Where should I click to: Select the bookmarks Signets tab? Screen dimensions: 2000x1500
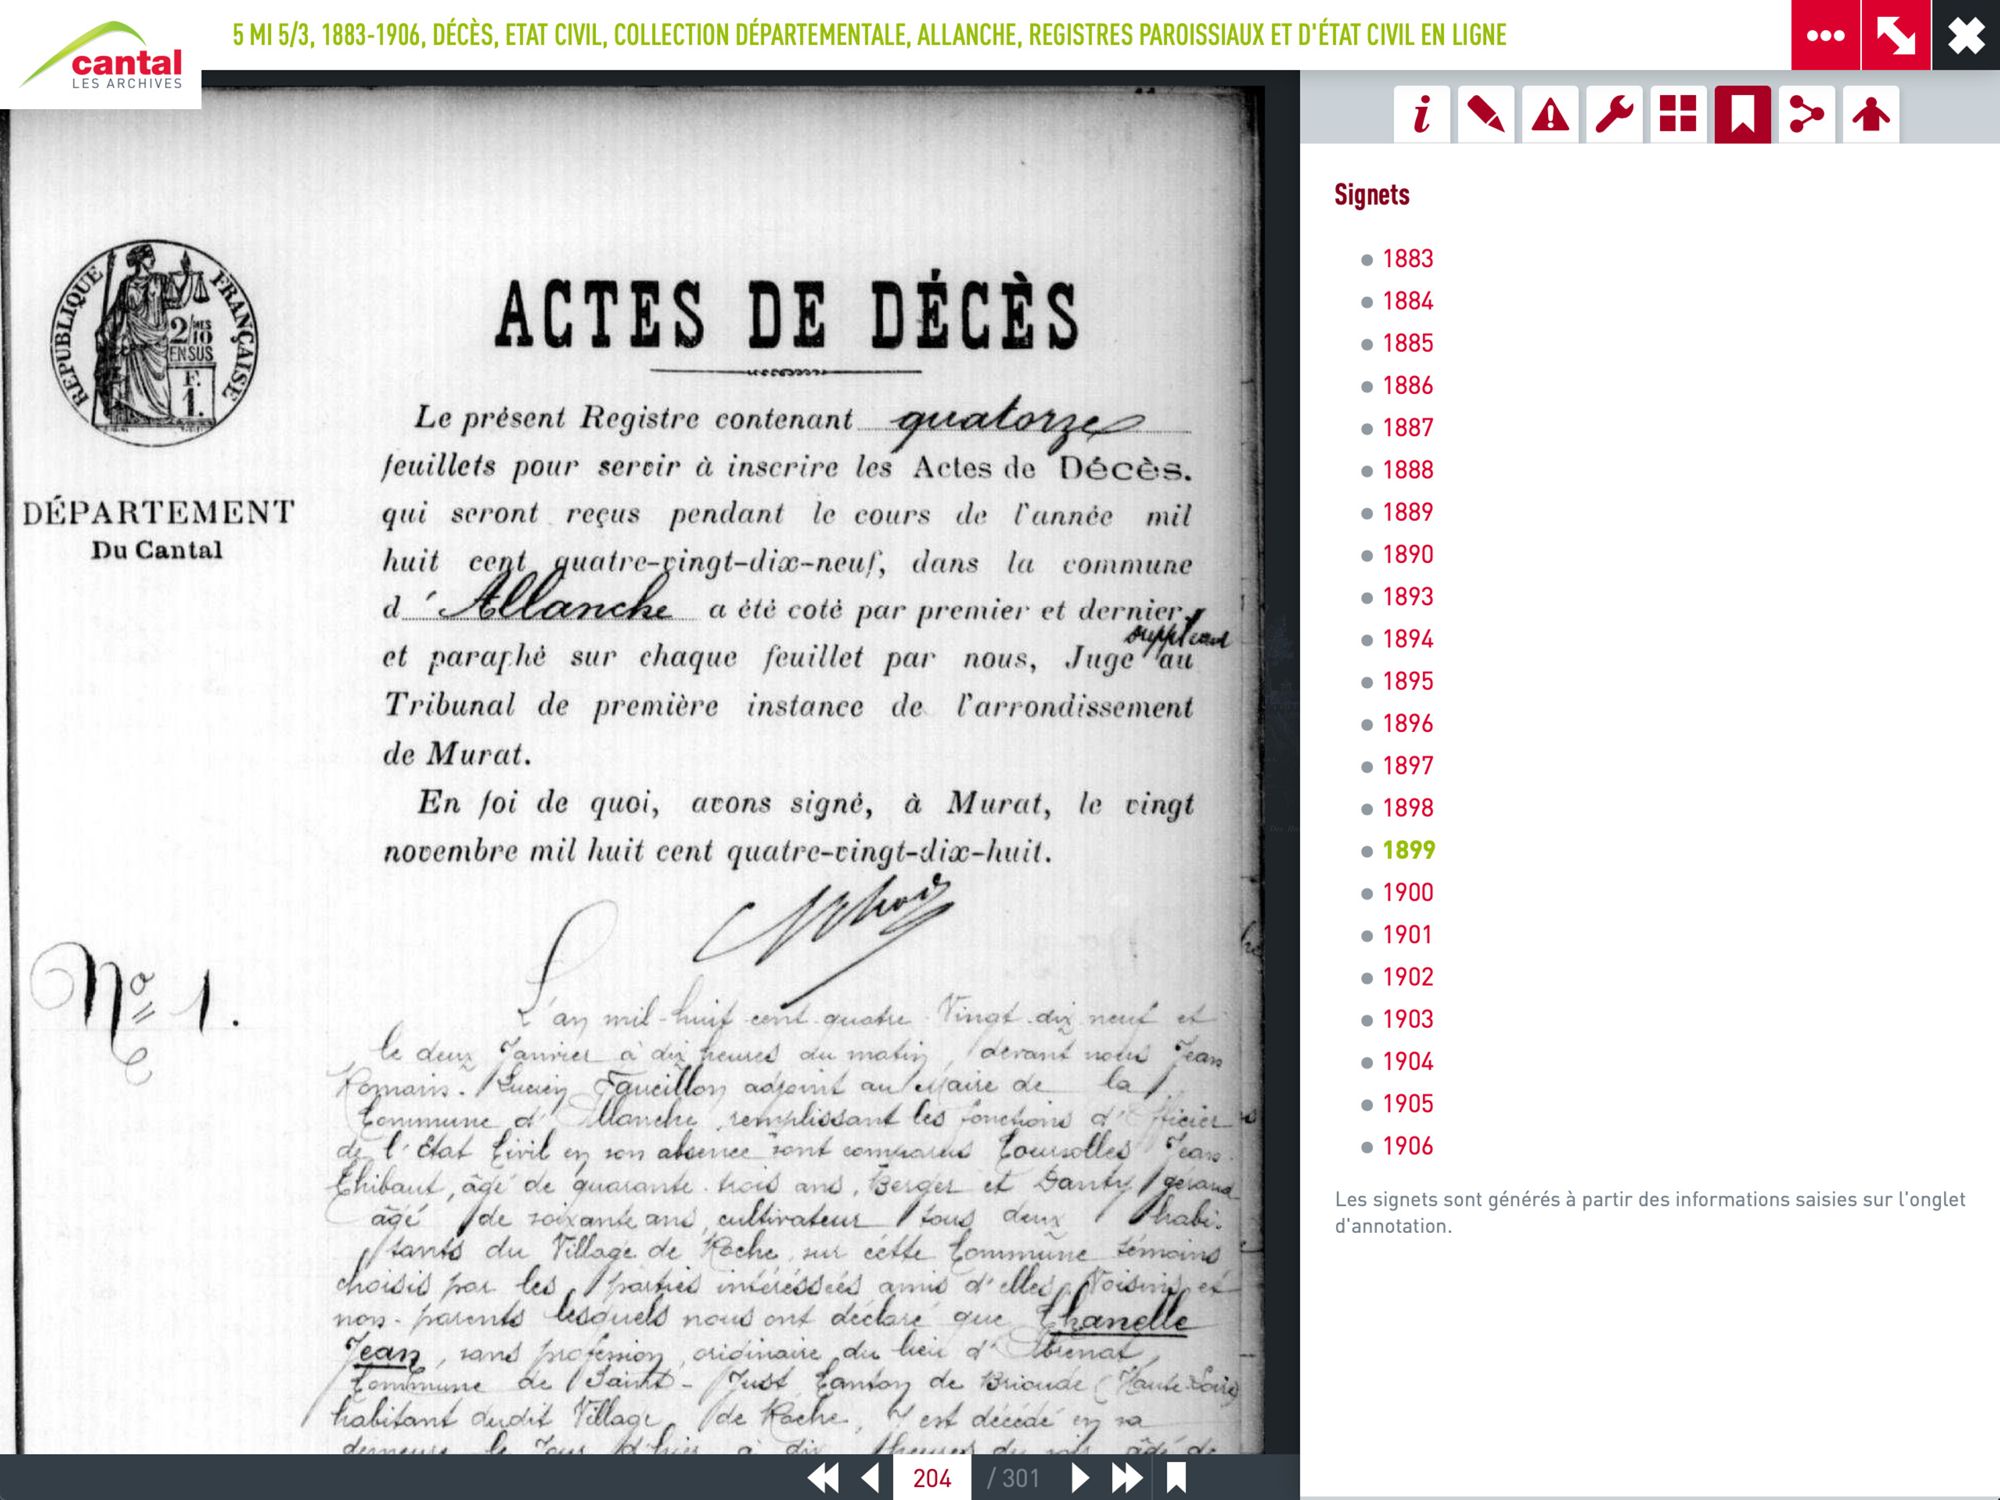pyautogui.click(x=1742, y=114)
